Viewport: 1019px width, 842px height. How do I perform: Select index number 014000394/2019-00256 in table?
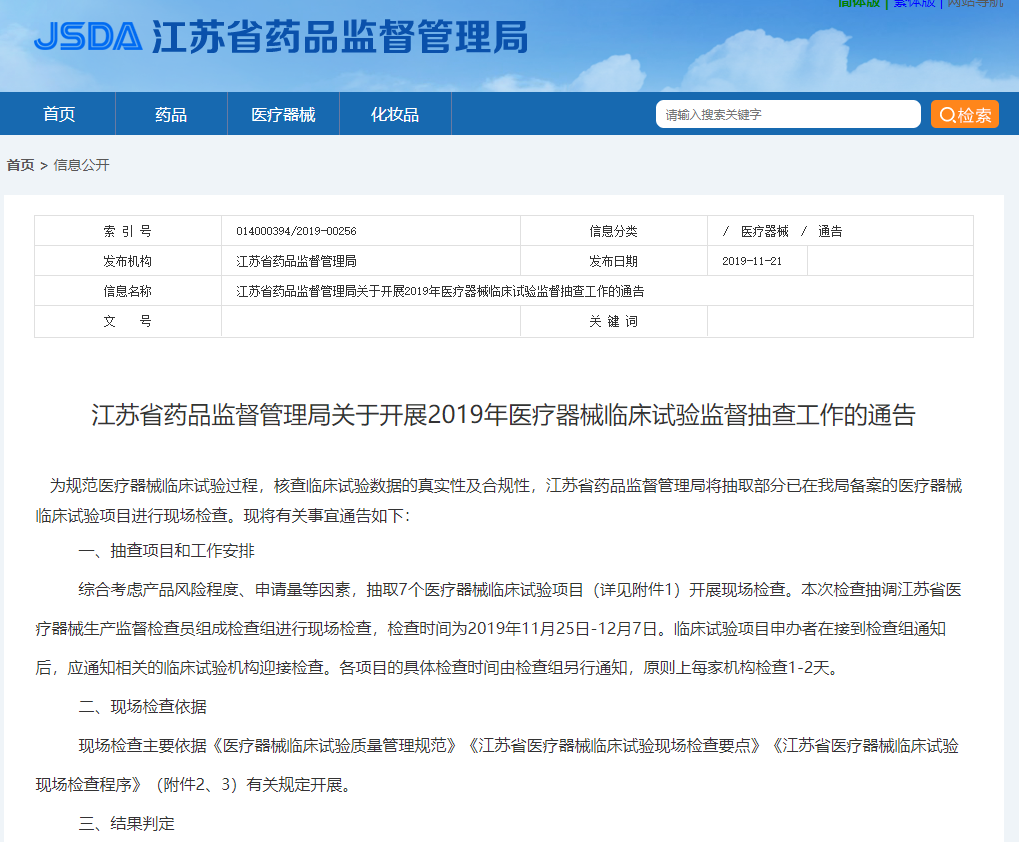click(296, 231)
